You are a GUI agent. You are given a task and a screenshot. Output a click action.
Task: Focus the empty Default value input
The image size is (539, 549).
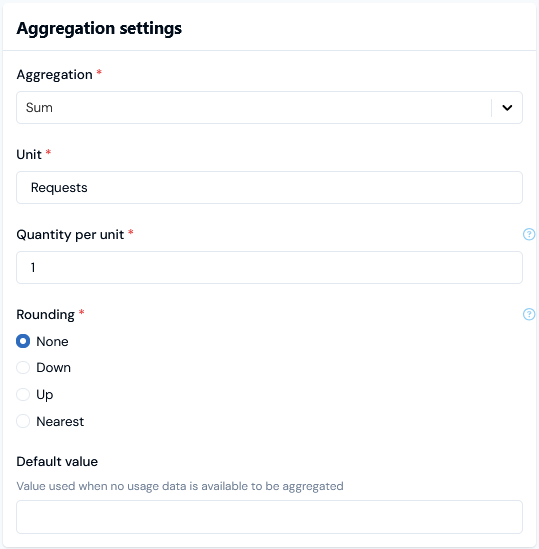click(x=269, y=517)
